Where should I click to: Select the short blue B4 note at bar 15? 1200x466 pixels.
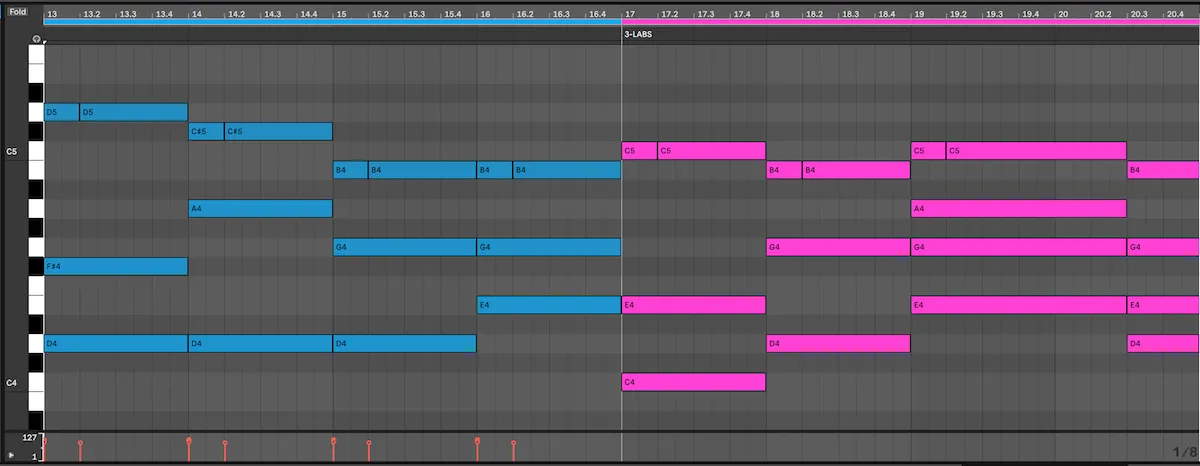(x=351, y=170)
